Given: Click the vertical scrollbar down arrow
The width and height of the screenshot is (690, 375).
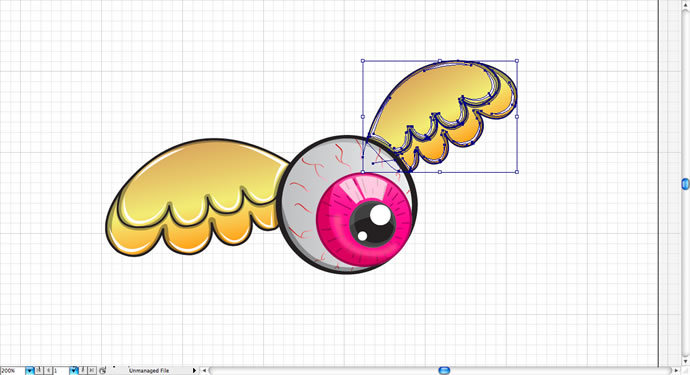Looking at the screenshot, I should point(685,362).
